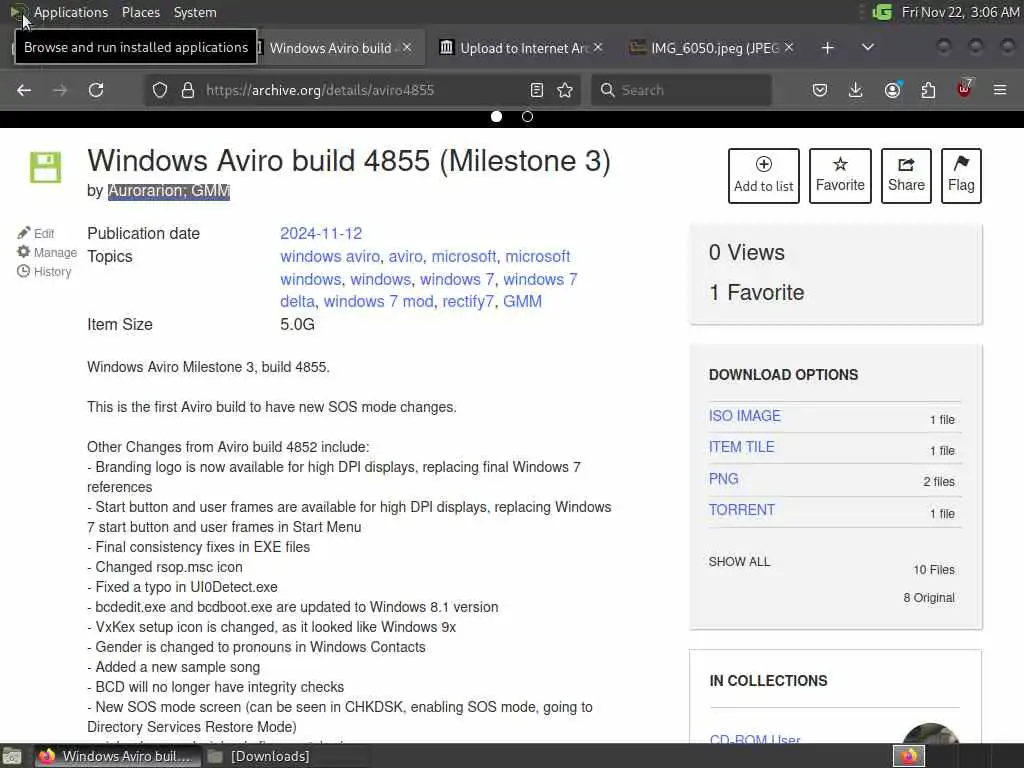Switch to the Windows Aviro taskbar window
This screenshot has height=768, width=1024.
pos(116,756)
